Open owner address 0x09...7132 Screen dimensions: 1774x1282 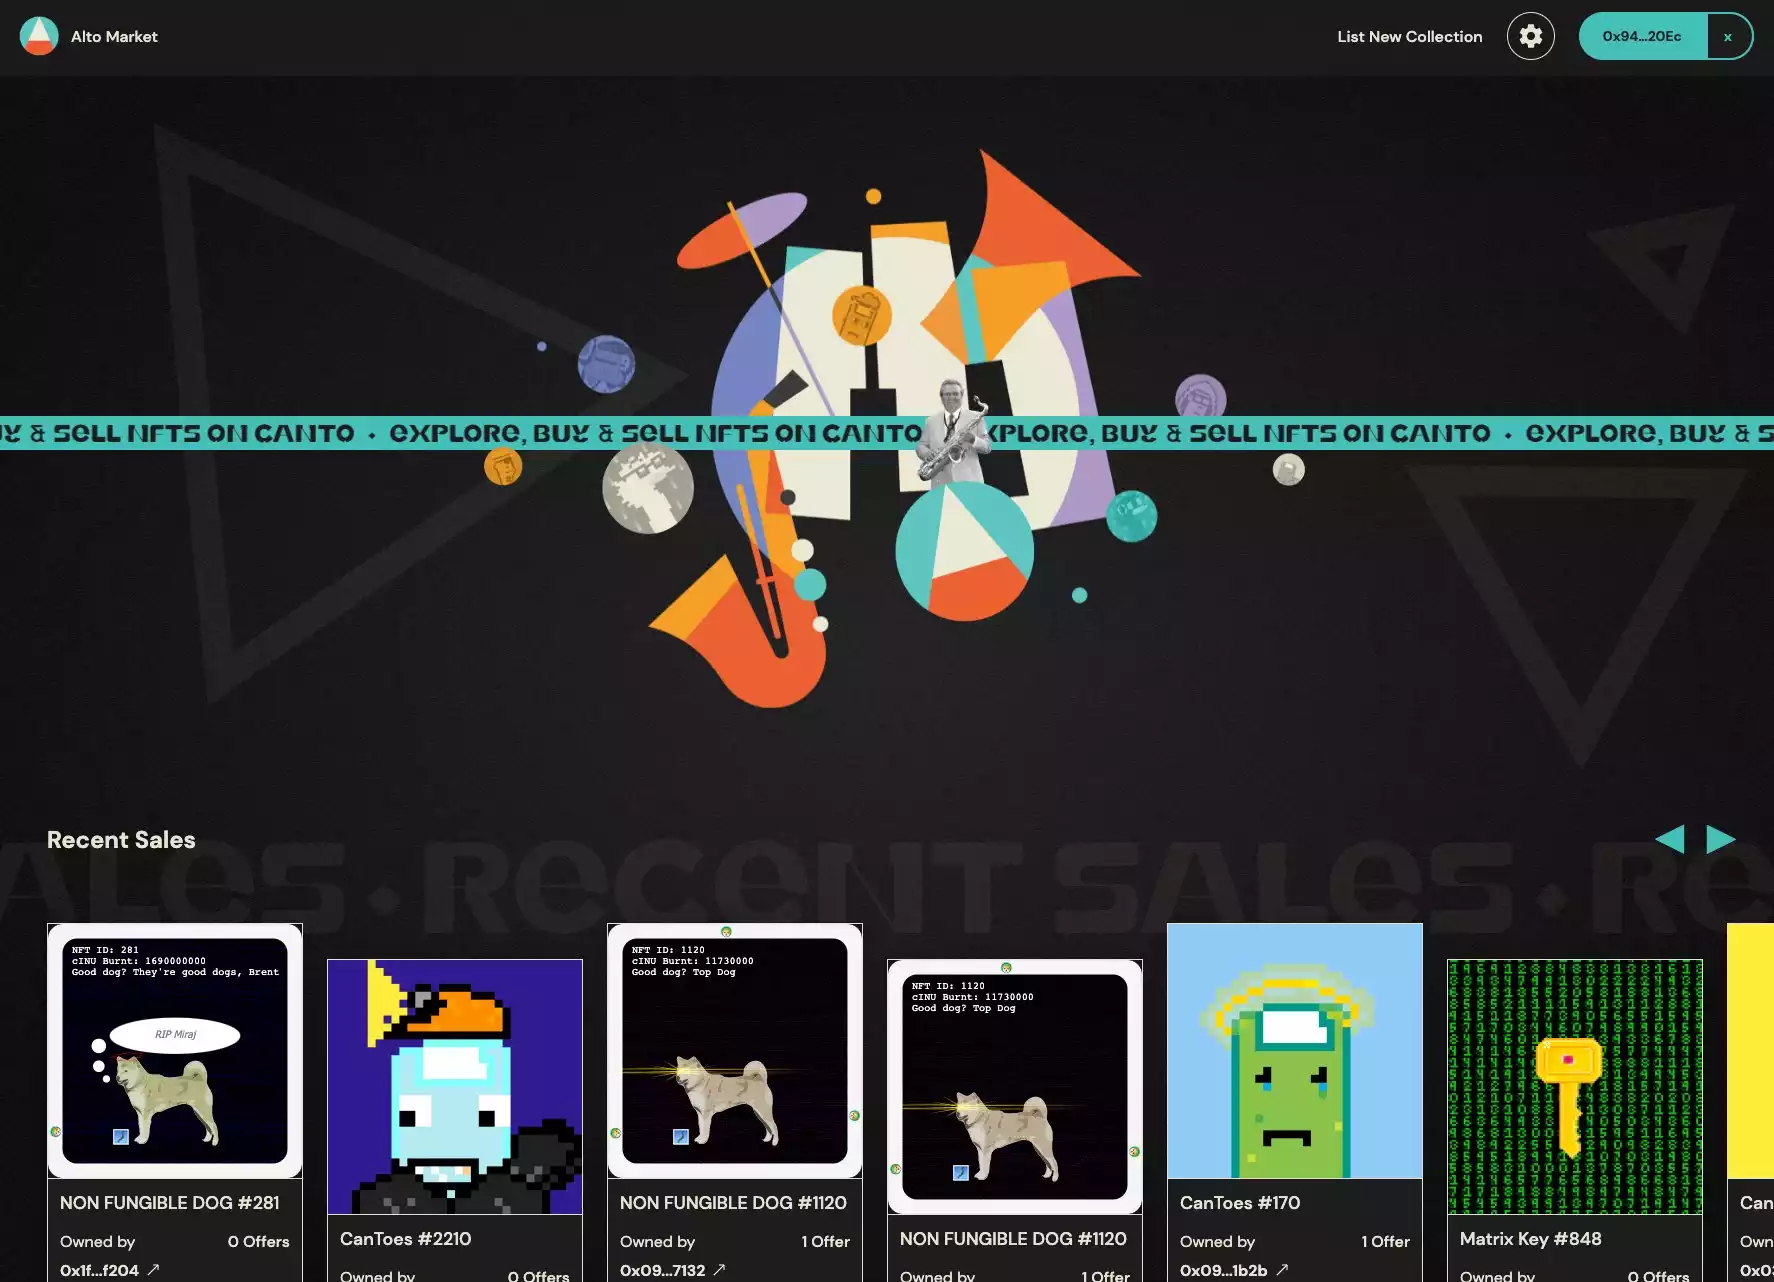pos(662,1270)
